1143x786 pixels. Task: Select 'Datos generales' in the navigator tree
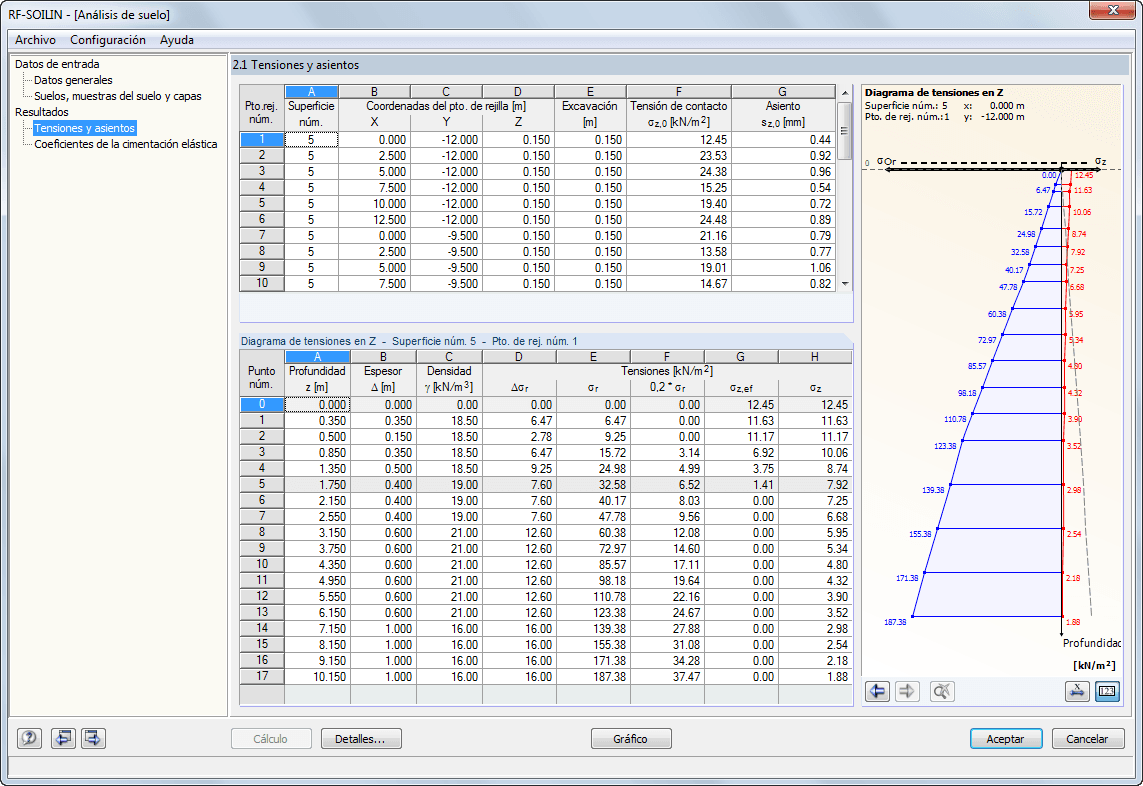coord(73,80)
